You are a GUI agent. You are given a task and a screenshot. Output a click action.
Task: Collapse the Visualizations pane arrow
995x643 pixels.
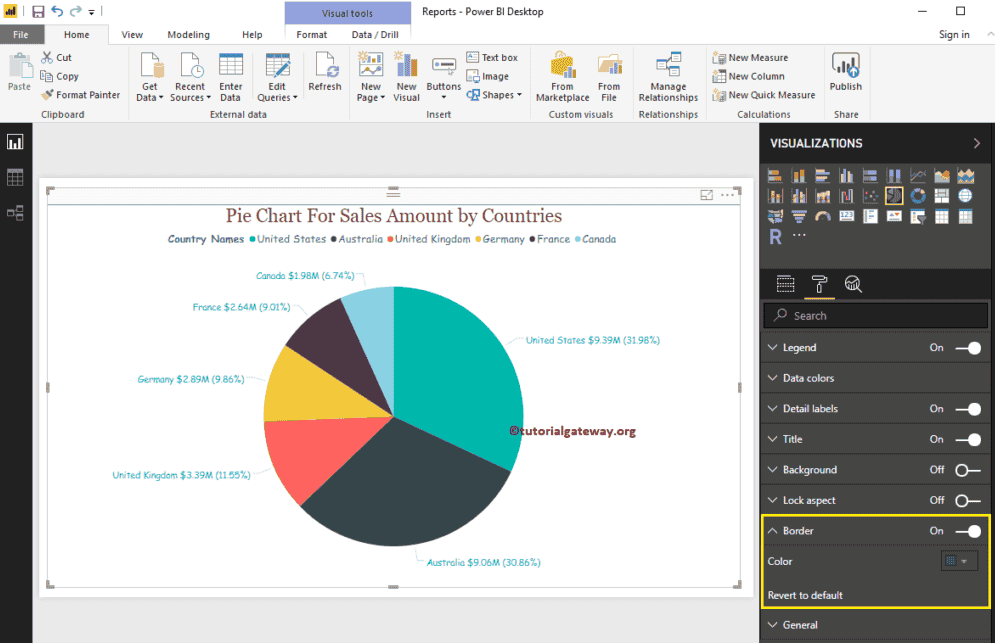(977, 143)
